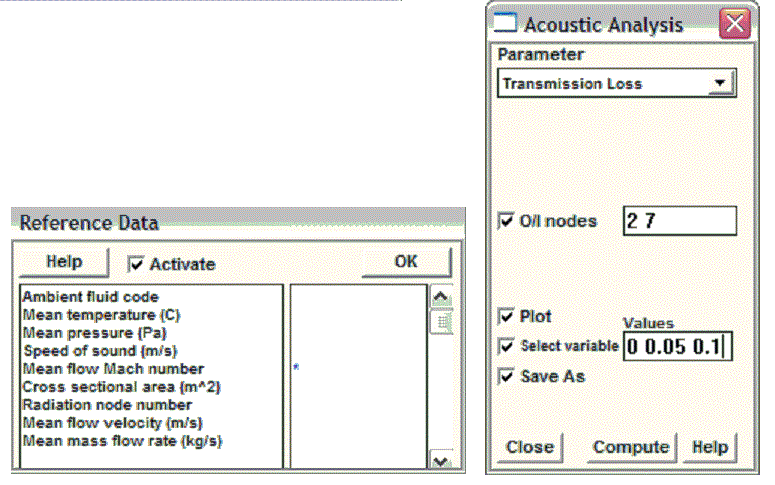Disable the Select variable checkbox
775x485 pixels.
point(506,346)
